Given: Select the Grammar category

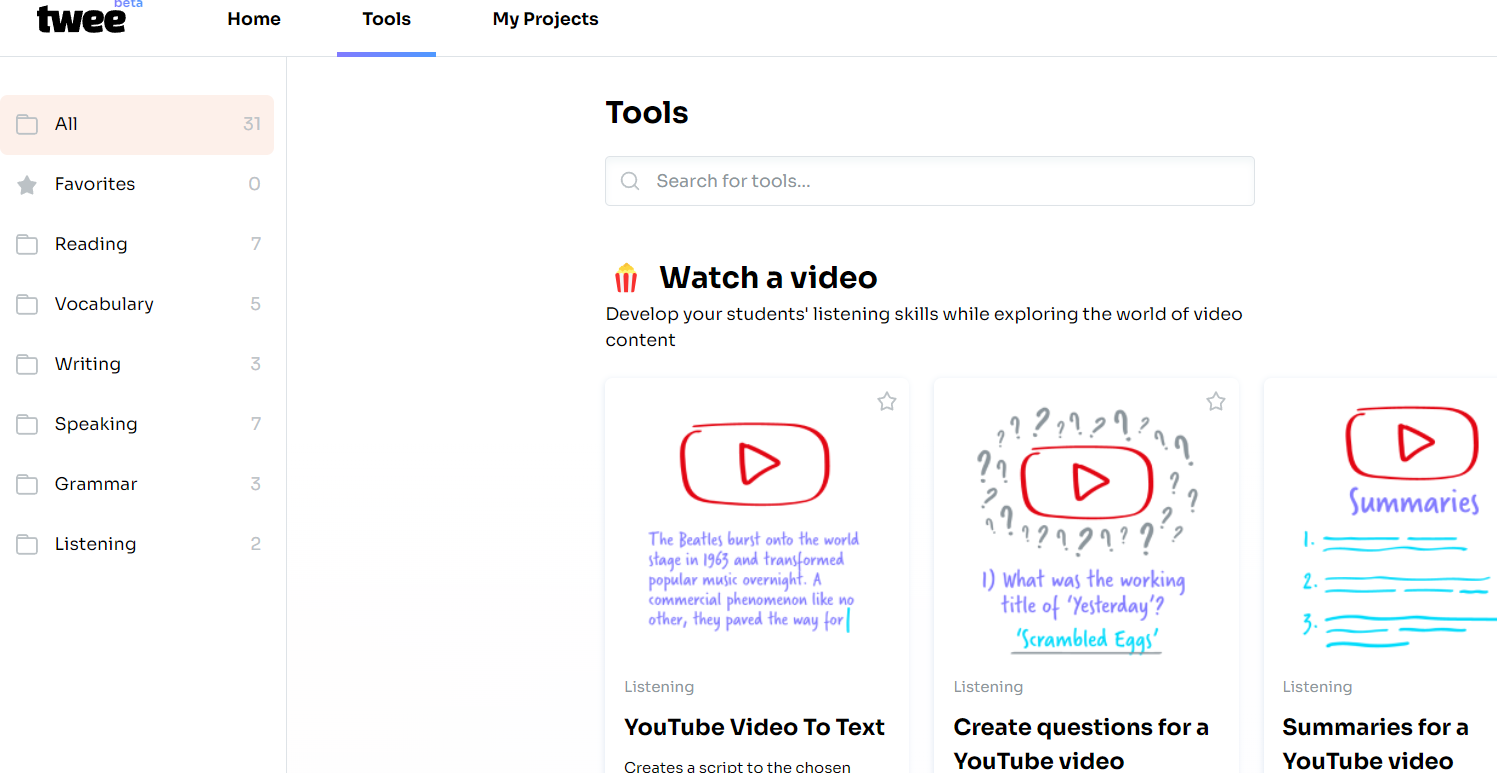Looking at the screenshot, I should [137, 484].
